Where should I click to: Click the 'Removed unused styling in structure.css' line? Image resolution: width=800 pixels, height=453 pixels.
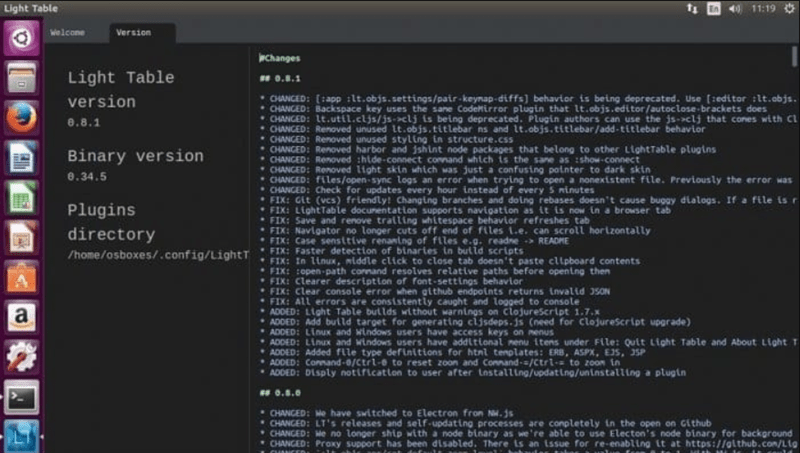(x=386, y=139)
